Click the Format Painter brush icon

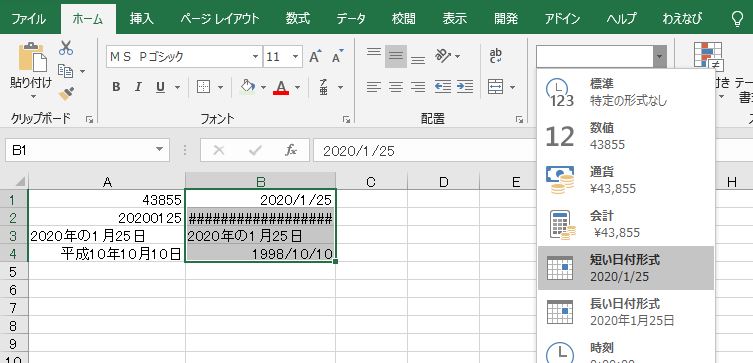66,93
